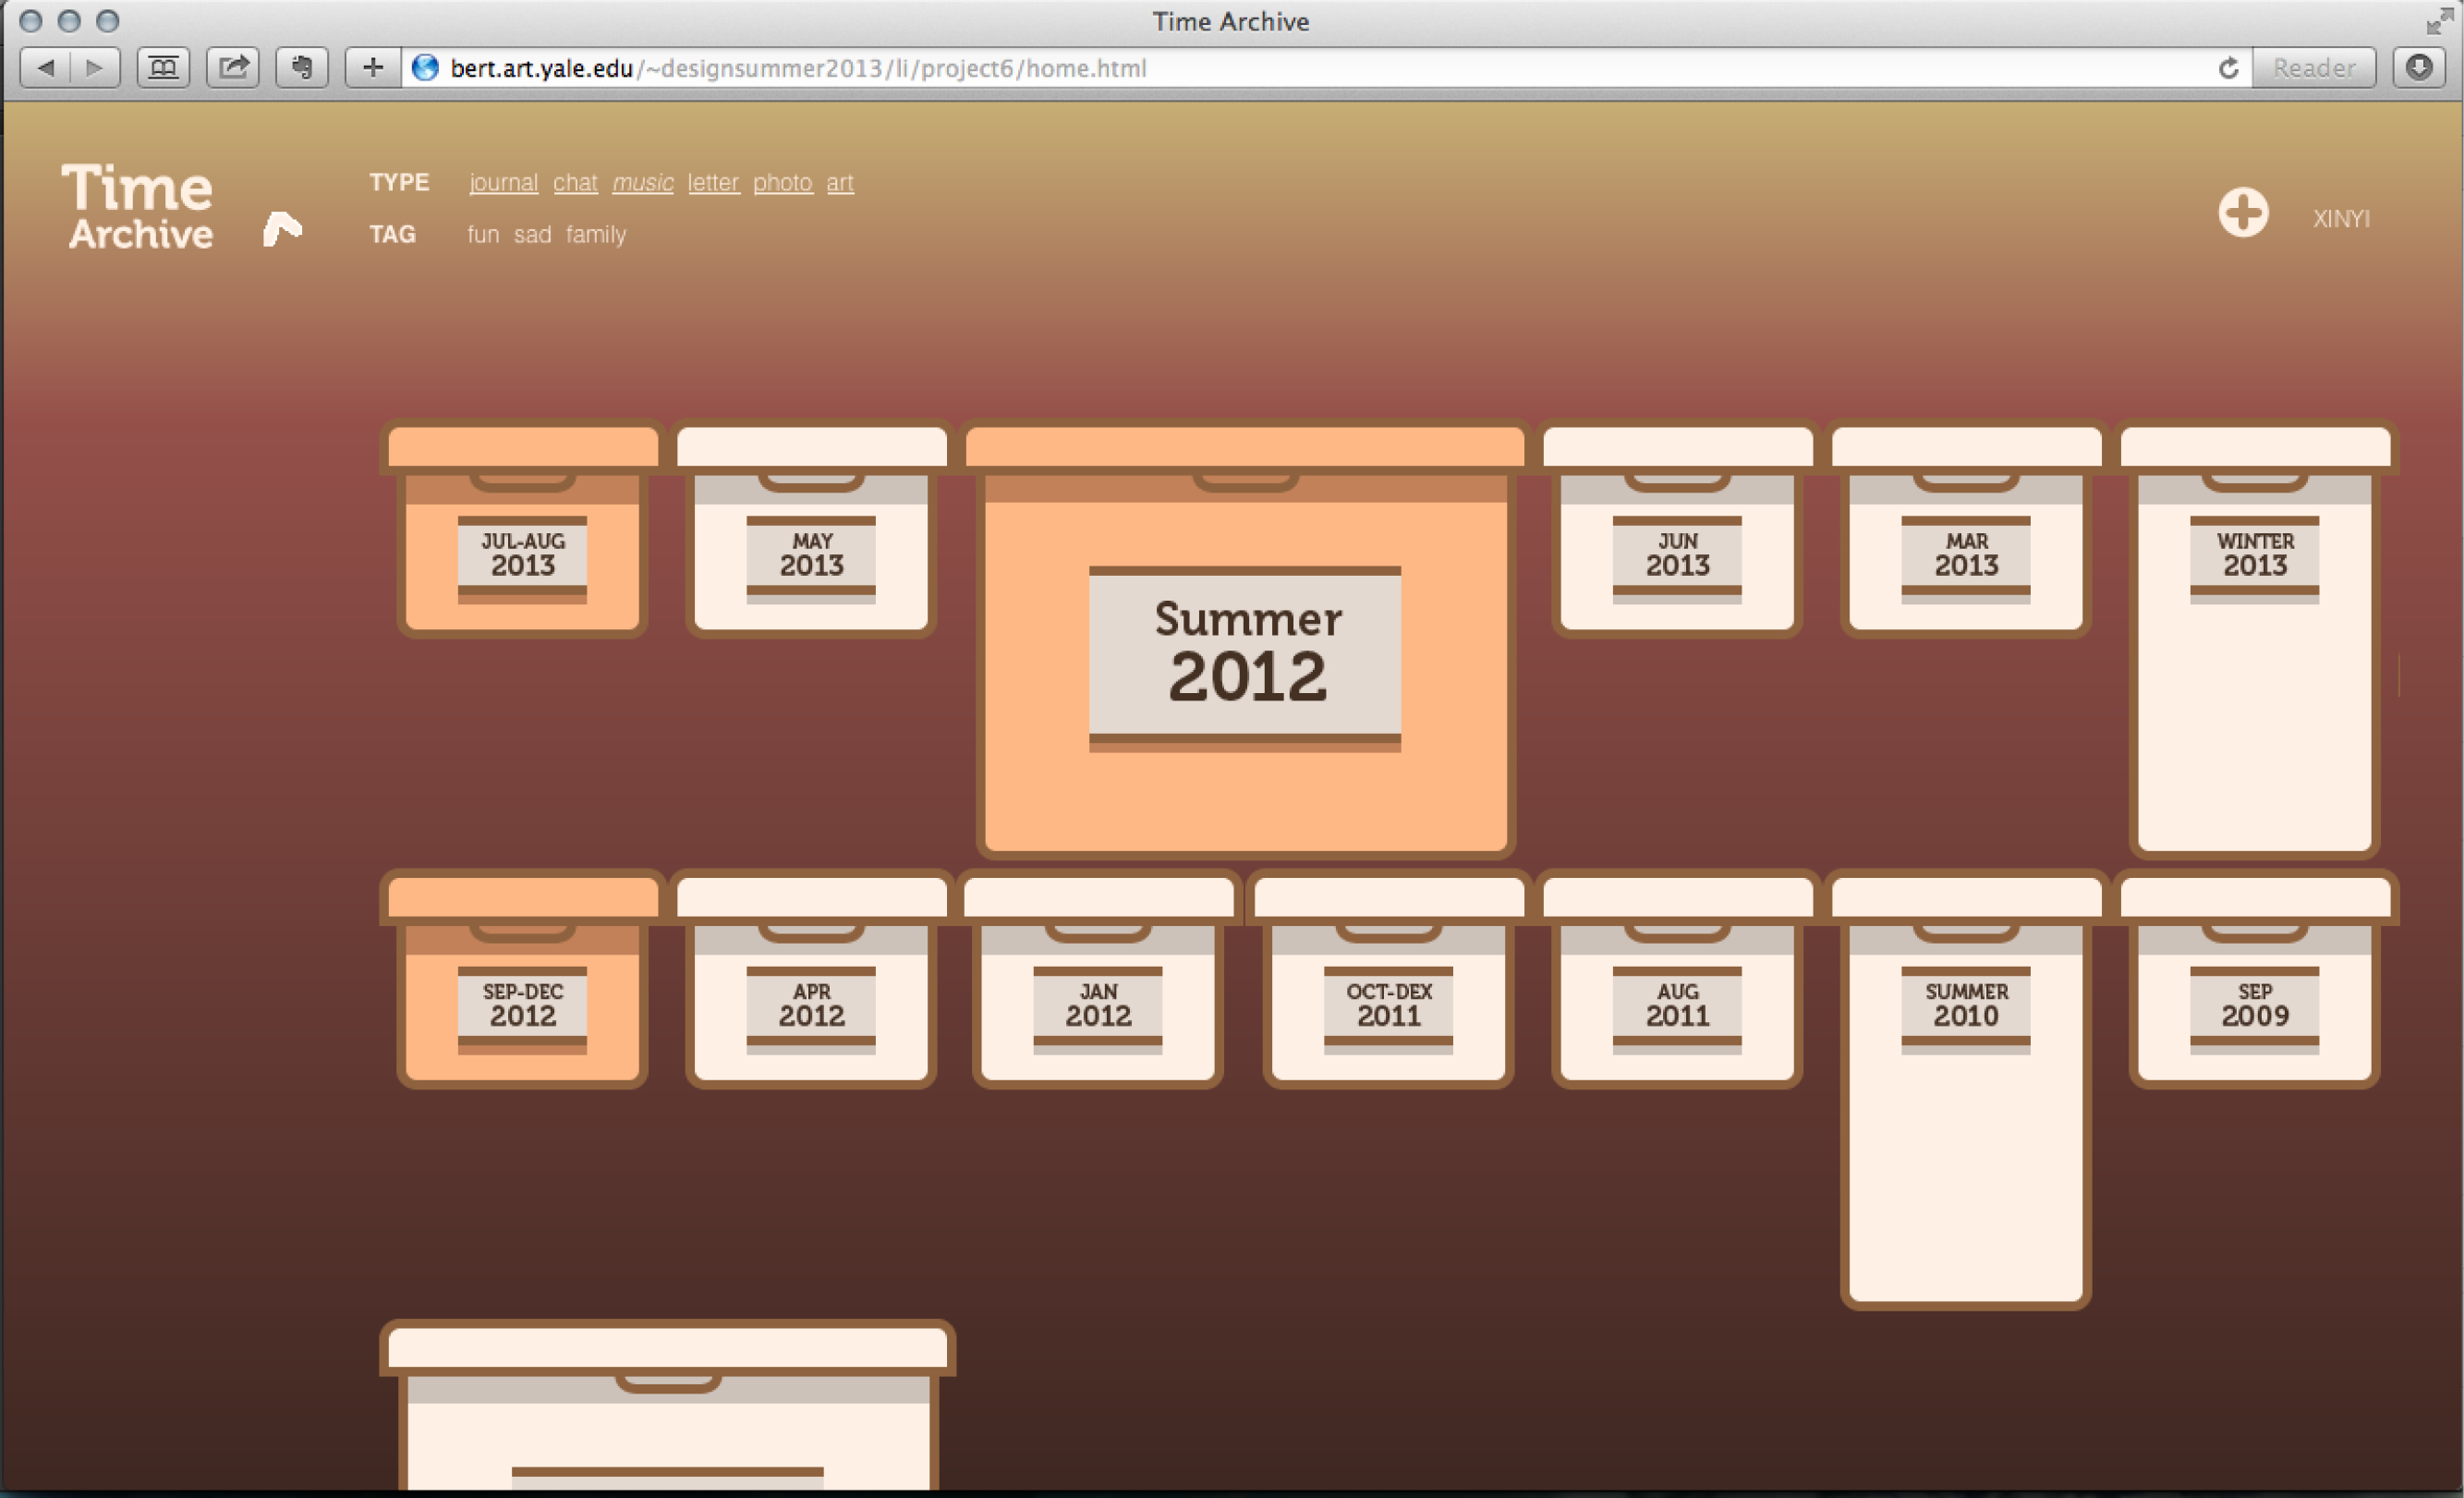Open the SEP 2009 archive box
Viewport: 2464px width, 1498px height.
coord(2254,980)
